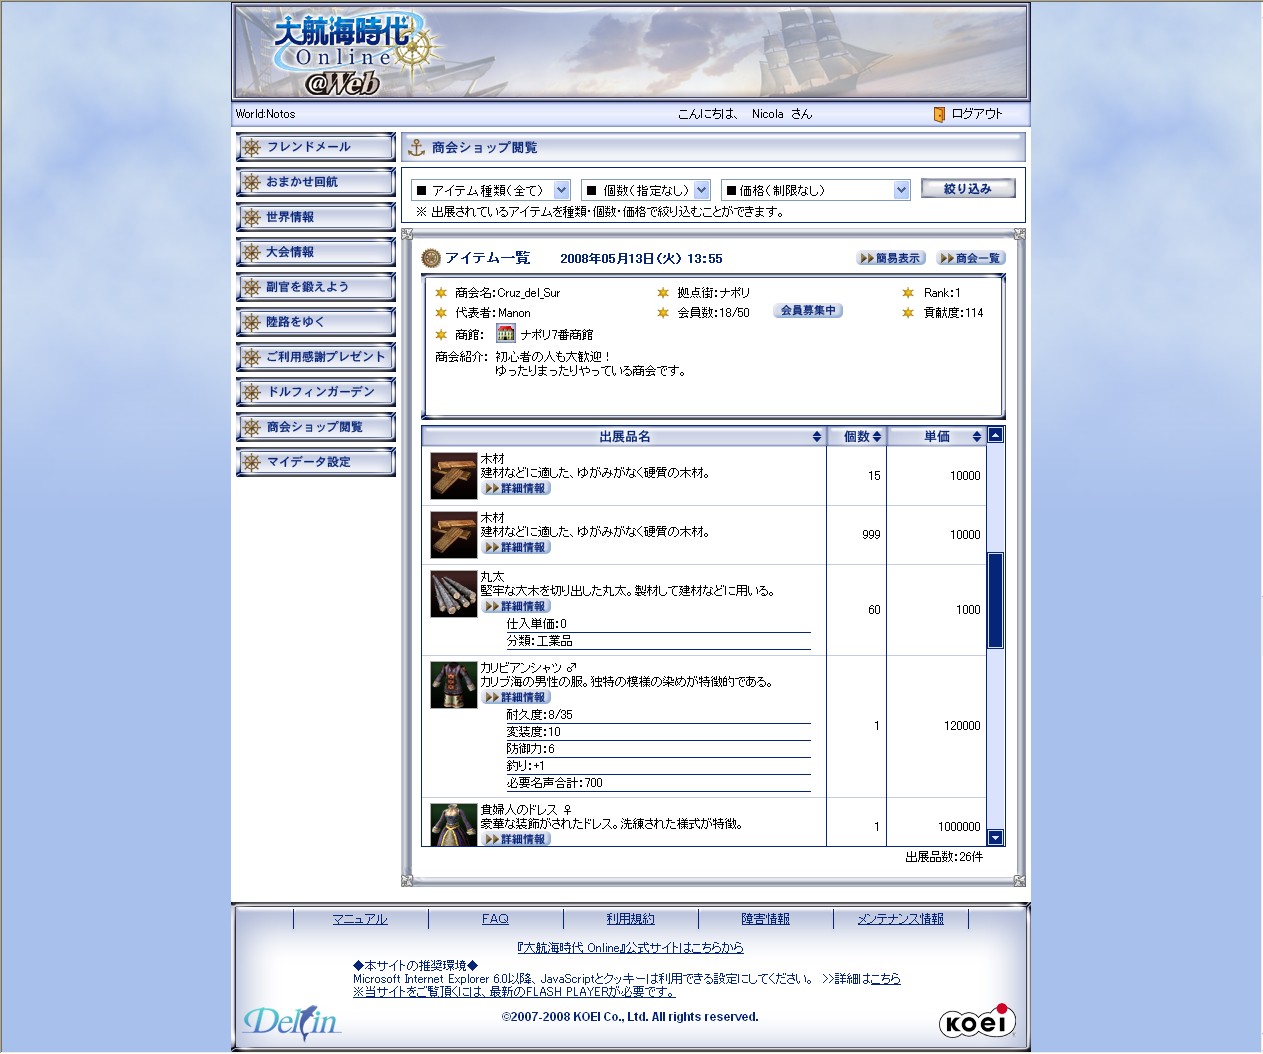The width and height of the screenshot is (1263, 1054).
Task: Select ご利用感謝プレゼント in sidebar
Action: [316, 357]
